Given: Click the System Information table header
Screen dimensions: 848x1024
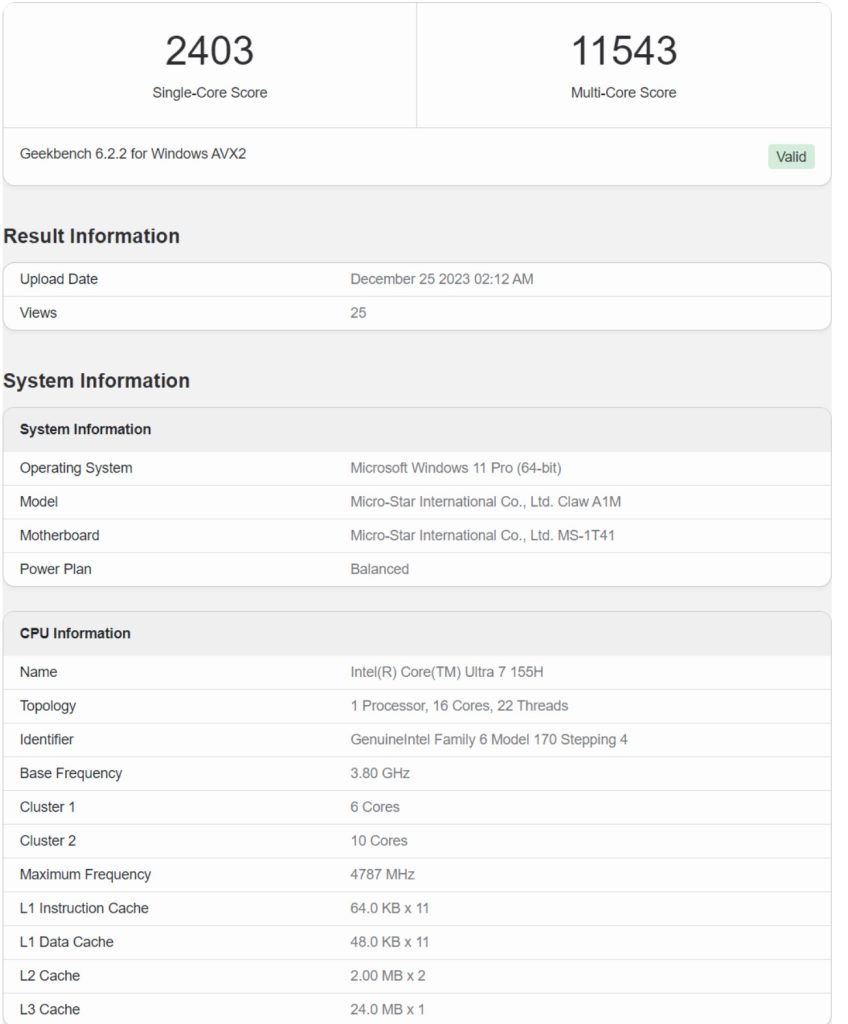Looking at the screenshot, I should (85, 429).
